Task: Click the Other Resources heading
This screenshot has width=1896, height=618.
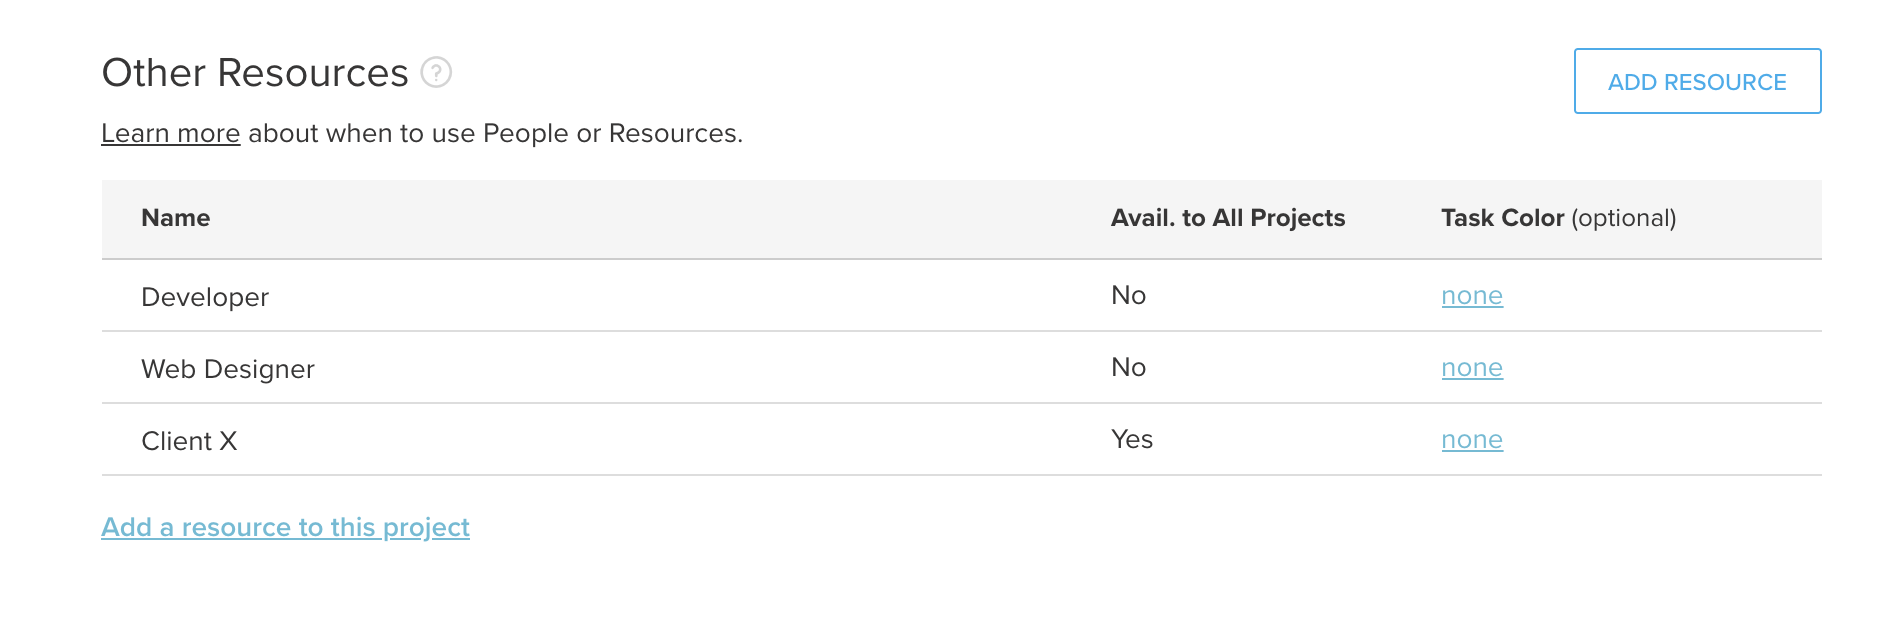Action: tap(258, 72)
